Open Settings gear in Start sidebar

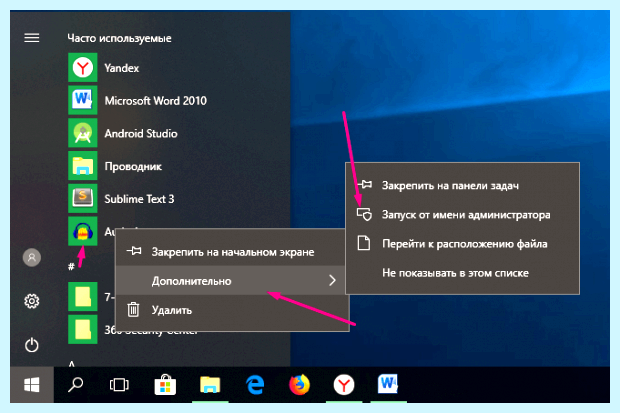32,301
